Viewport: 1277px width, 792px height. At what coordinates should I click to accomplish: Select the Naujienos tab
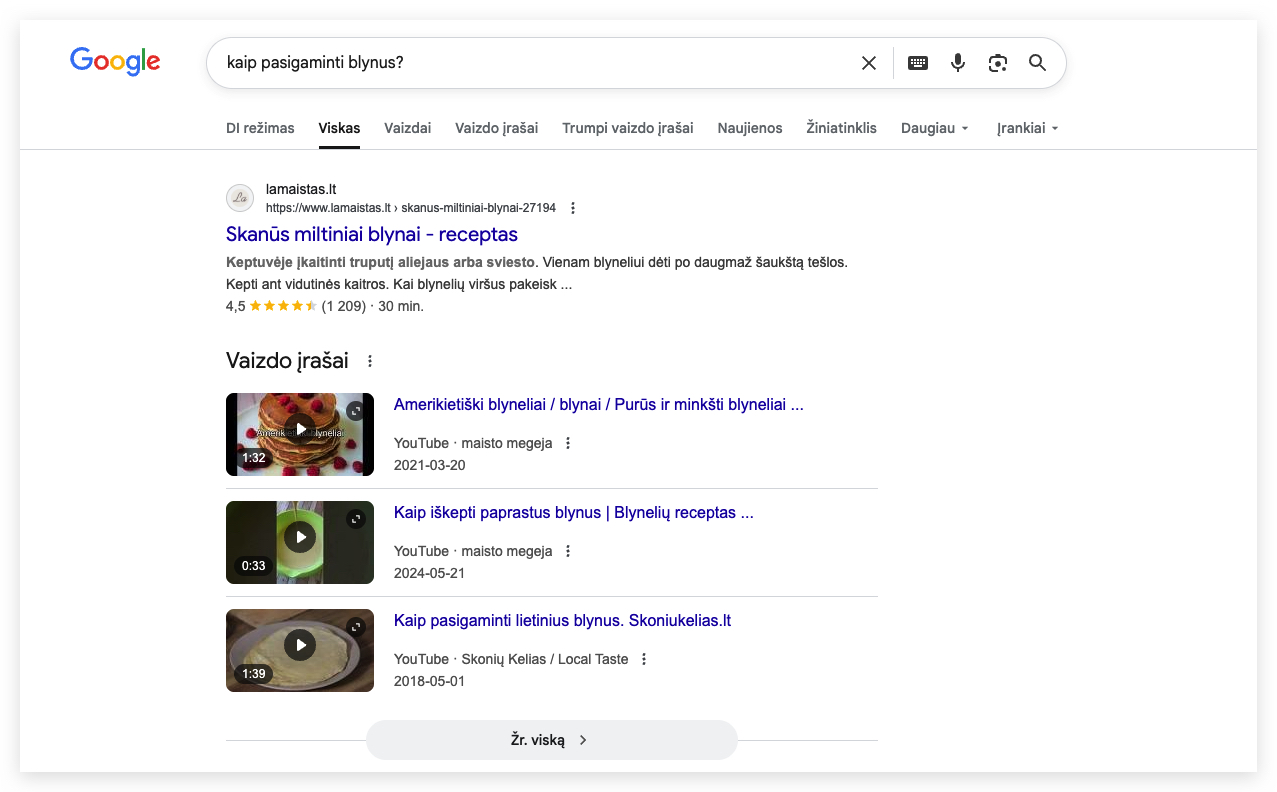tap(749, 128)
